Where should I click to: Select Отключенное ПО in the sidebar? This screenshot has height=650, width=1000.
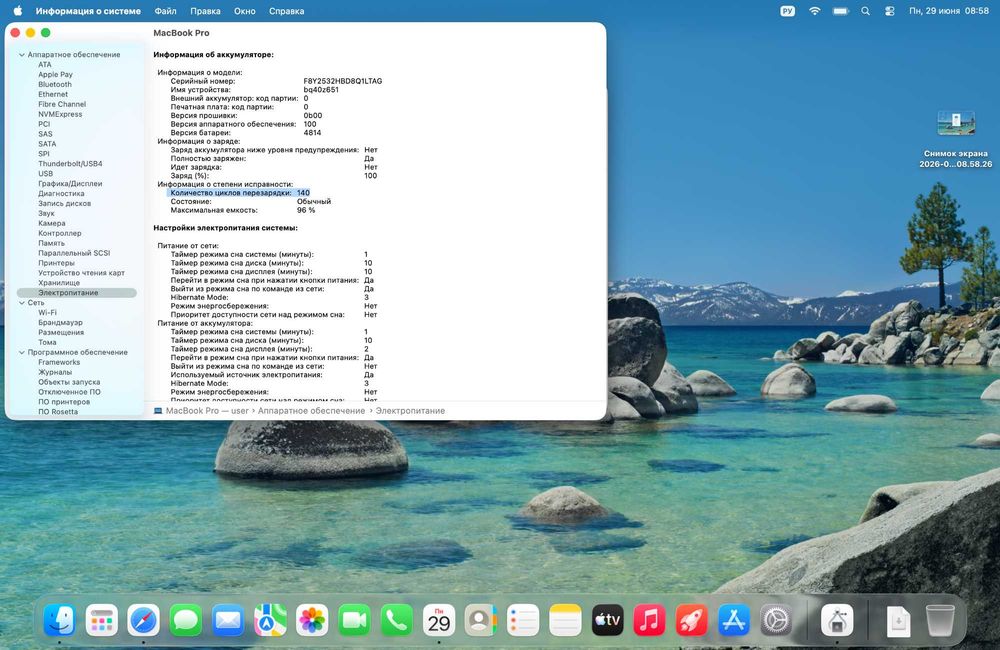point(69,392)
